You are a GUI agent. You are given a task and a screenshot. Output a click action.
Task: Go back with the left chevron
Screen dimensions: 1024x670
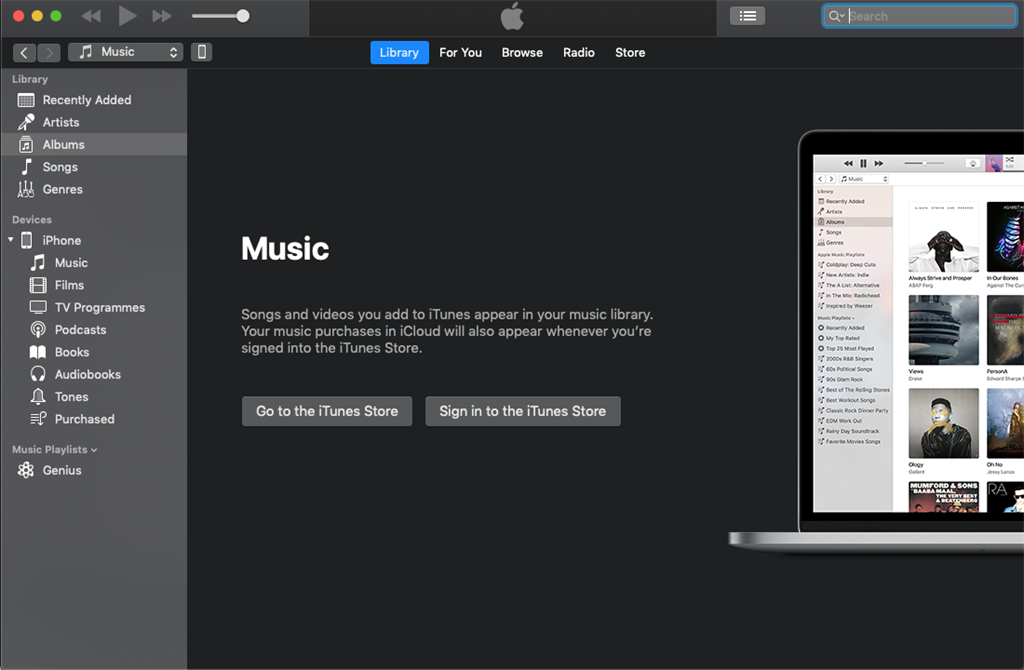click(24, 52)
